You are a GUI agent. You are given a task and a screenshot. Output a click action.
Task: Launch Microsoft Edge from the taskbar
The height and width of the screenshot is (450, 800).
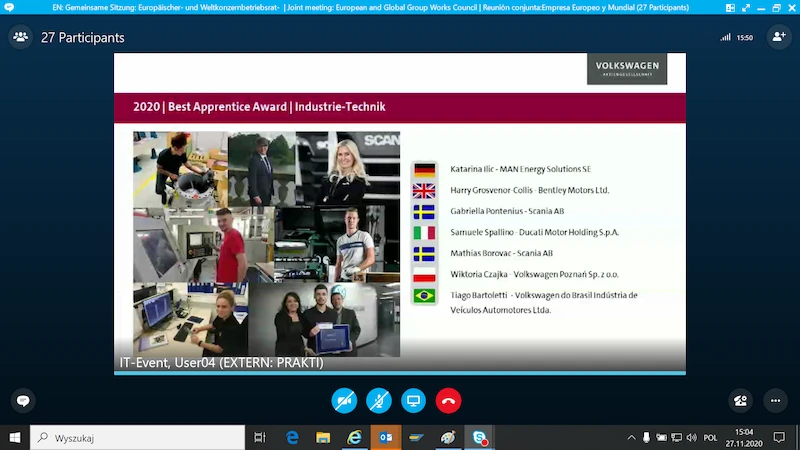pos(292,437)
